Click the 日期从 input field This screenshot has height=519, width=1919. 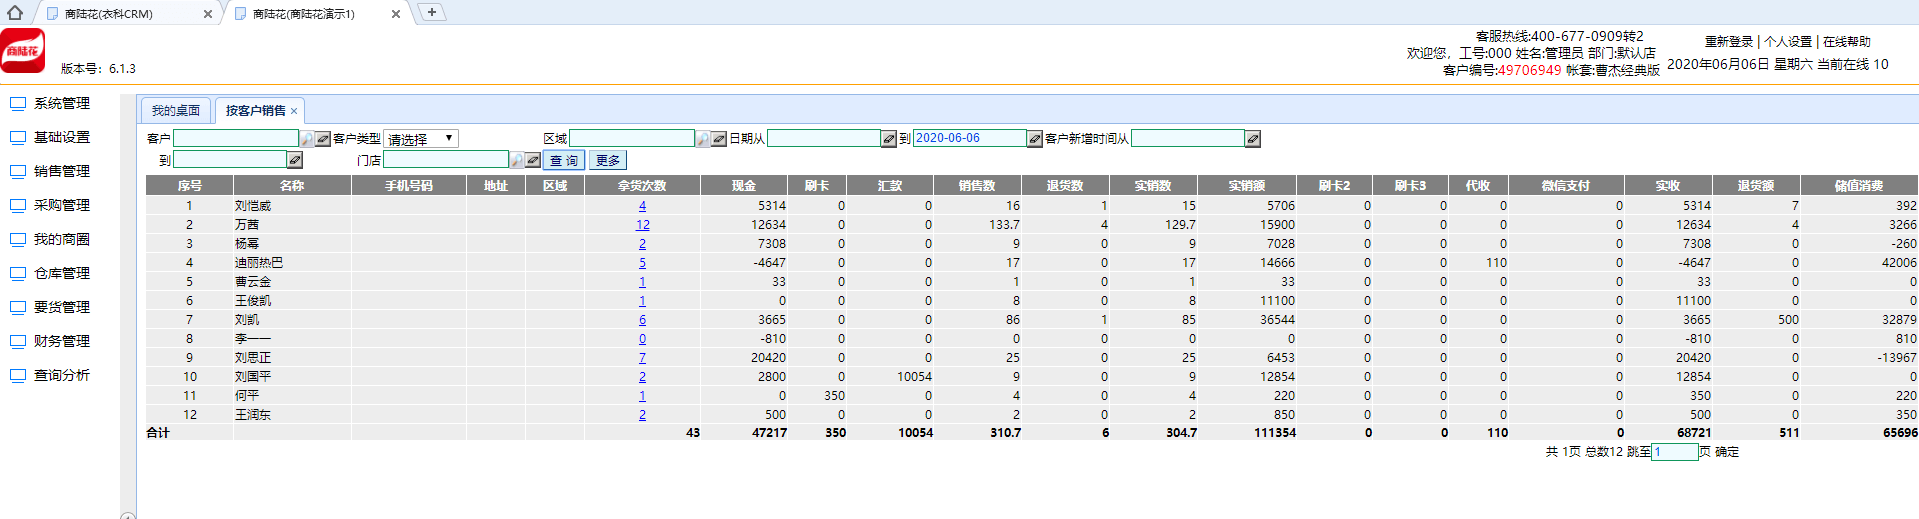[x=823, y=138]
